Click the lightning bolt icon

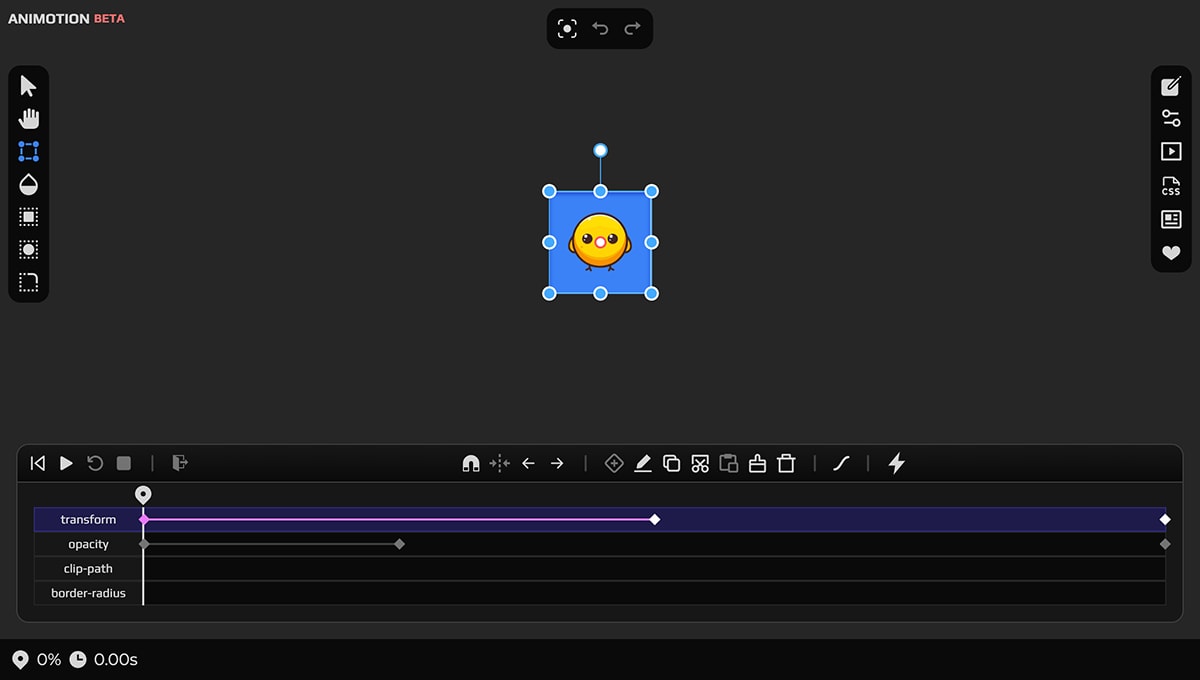coord(897,463)
